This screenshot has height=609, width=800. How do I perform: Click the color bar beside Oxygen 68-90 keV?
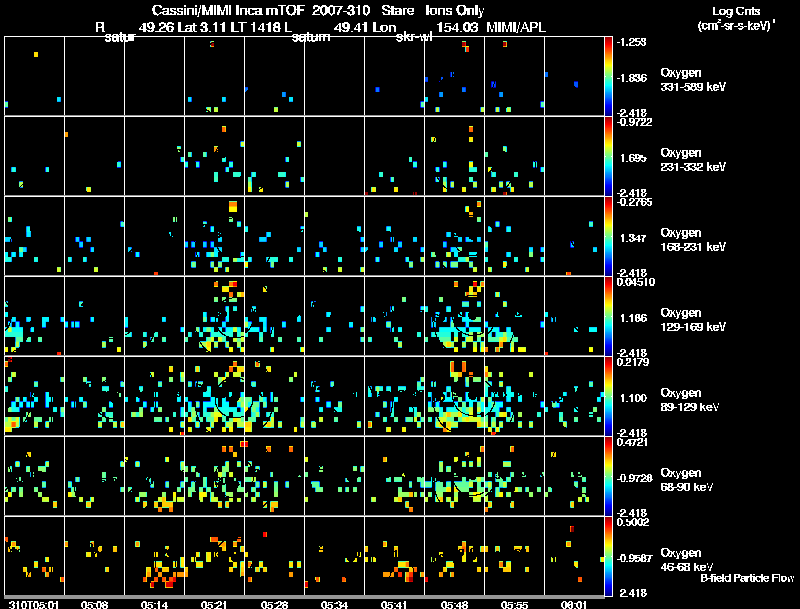click(608, 476)
